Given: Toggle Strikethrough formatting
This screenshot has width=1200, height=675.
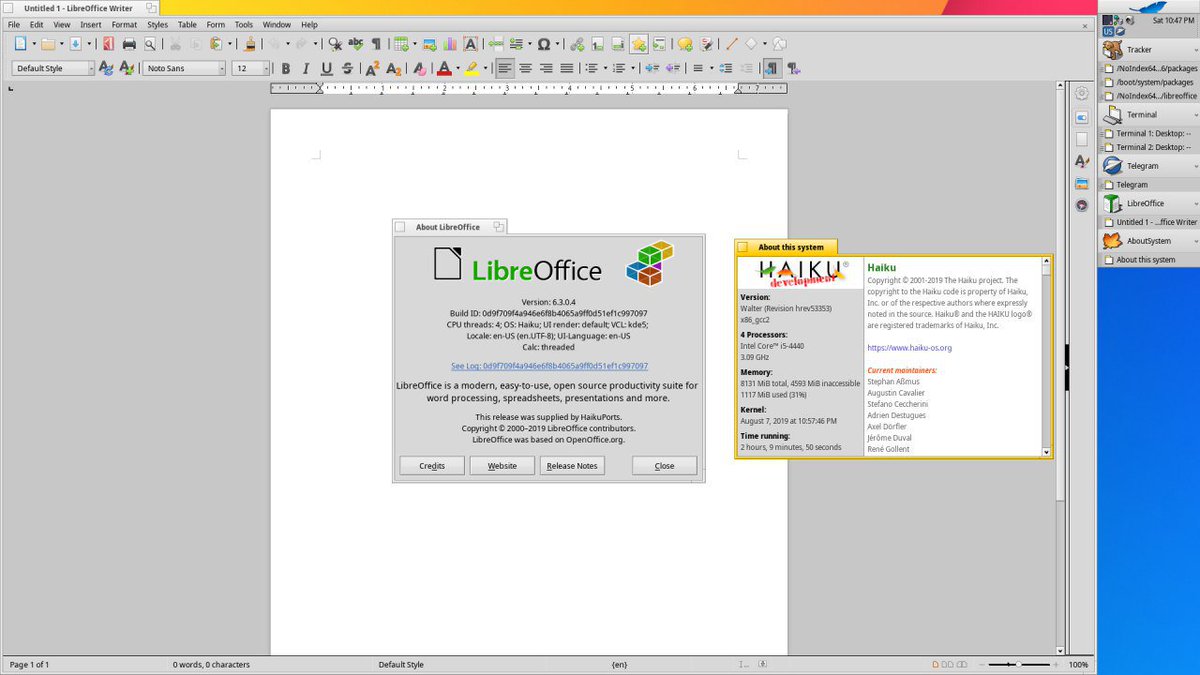Looking at the screenshot, I should tap(347, 69).
